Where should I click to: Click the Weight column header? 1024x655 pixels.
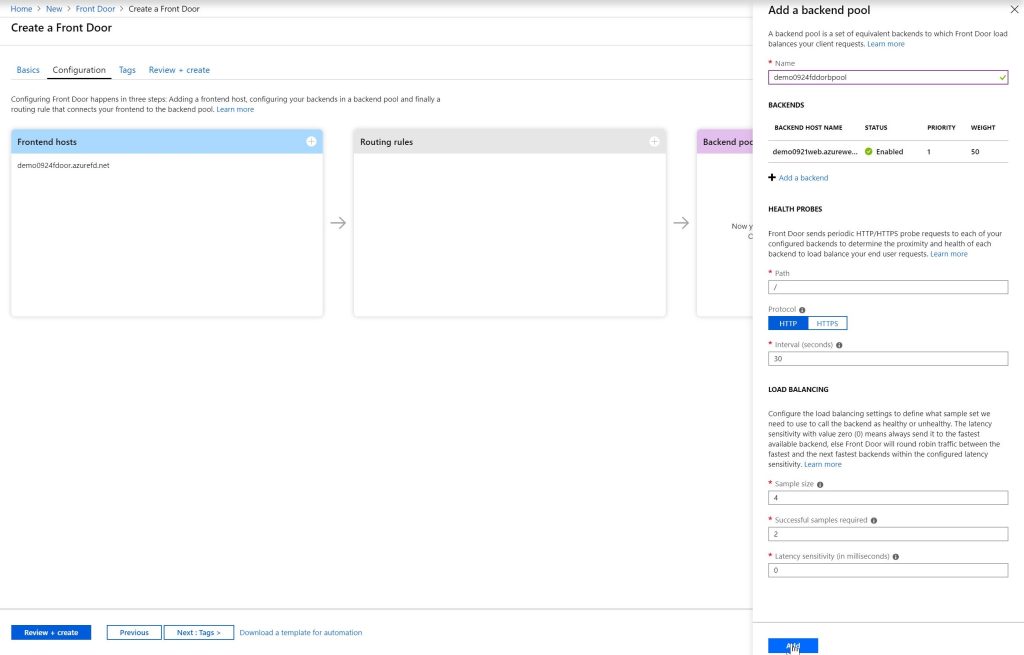(x=983, y=127)
